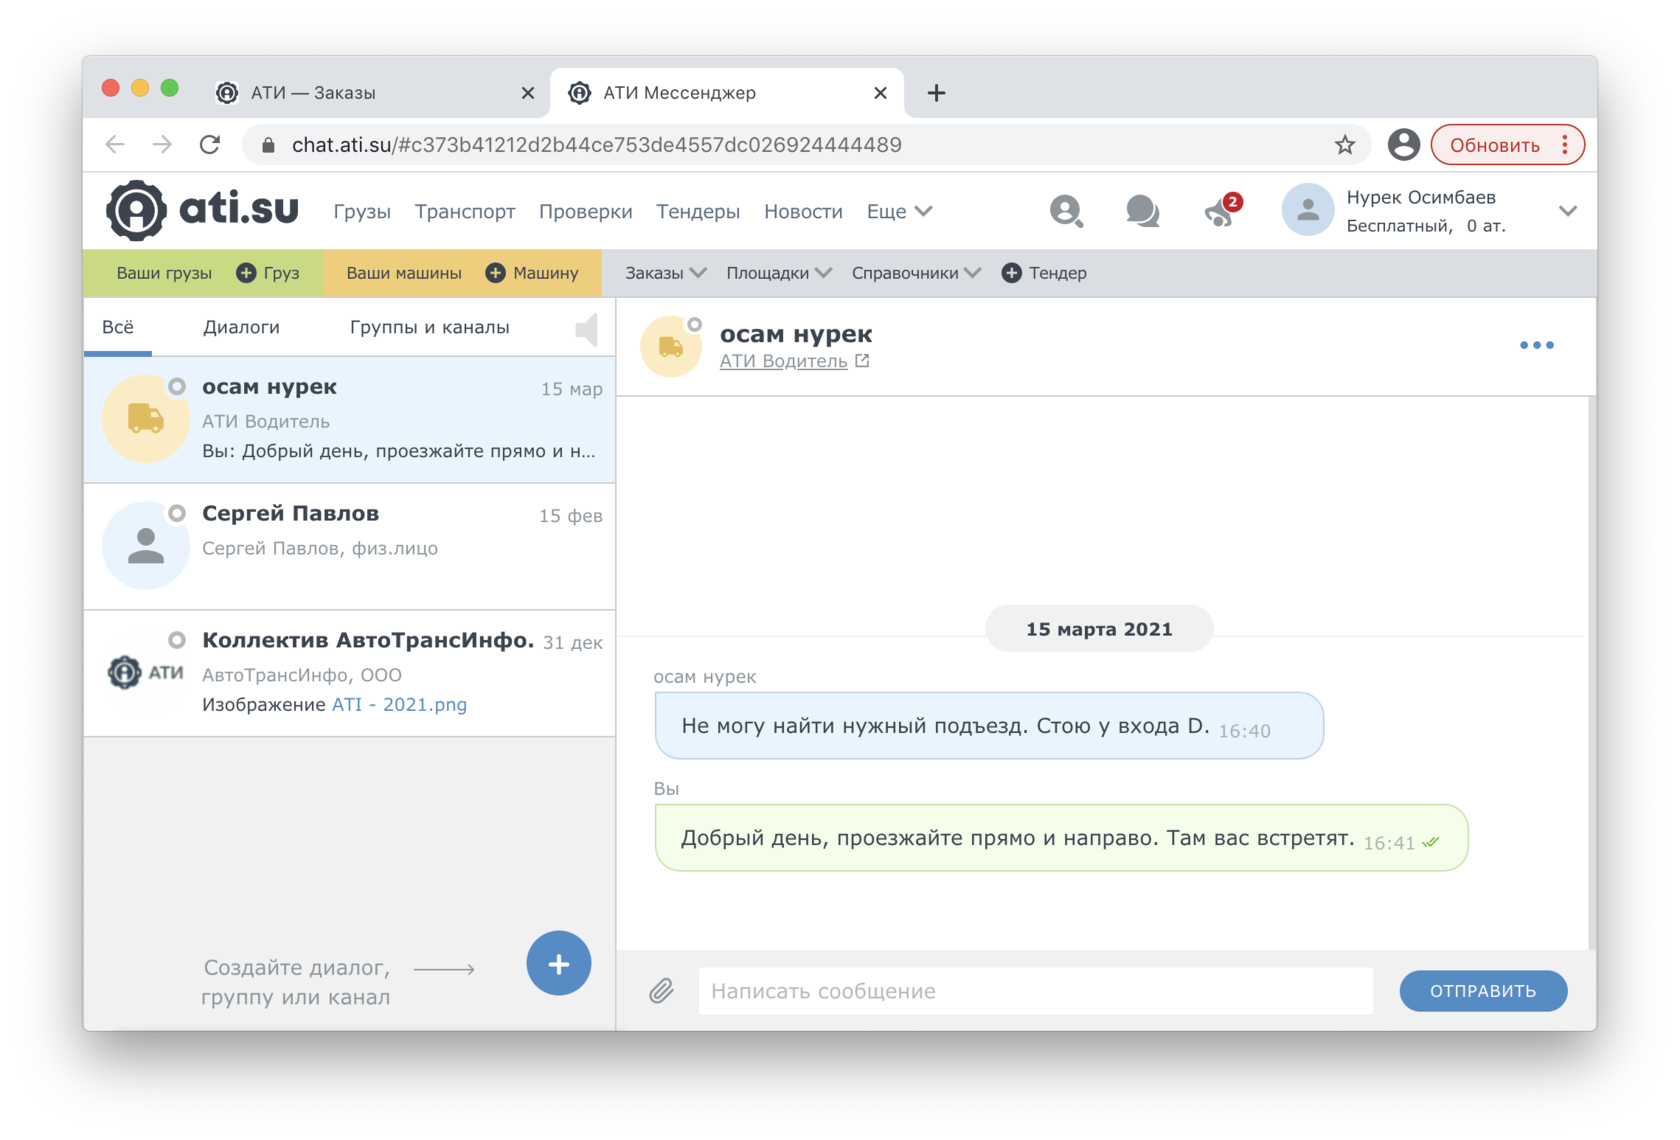The width and height of the screenshot is (1680, 1140).
Task: Go forward with the browser forward arrow
Action: [162, 145]
